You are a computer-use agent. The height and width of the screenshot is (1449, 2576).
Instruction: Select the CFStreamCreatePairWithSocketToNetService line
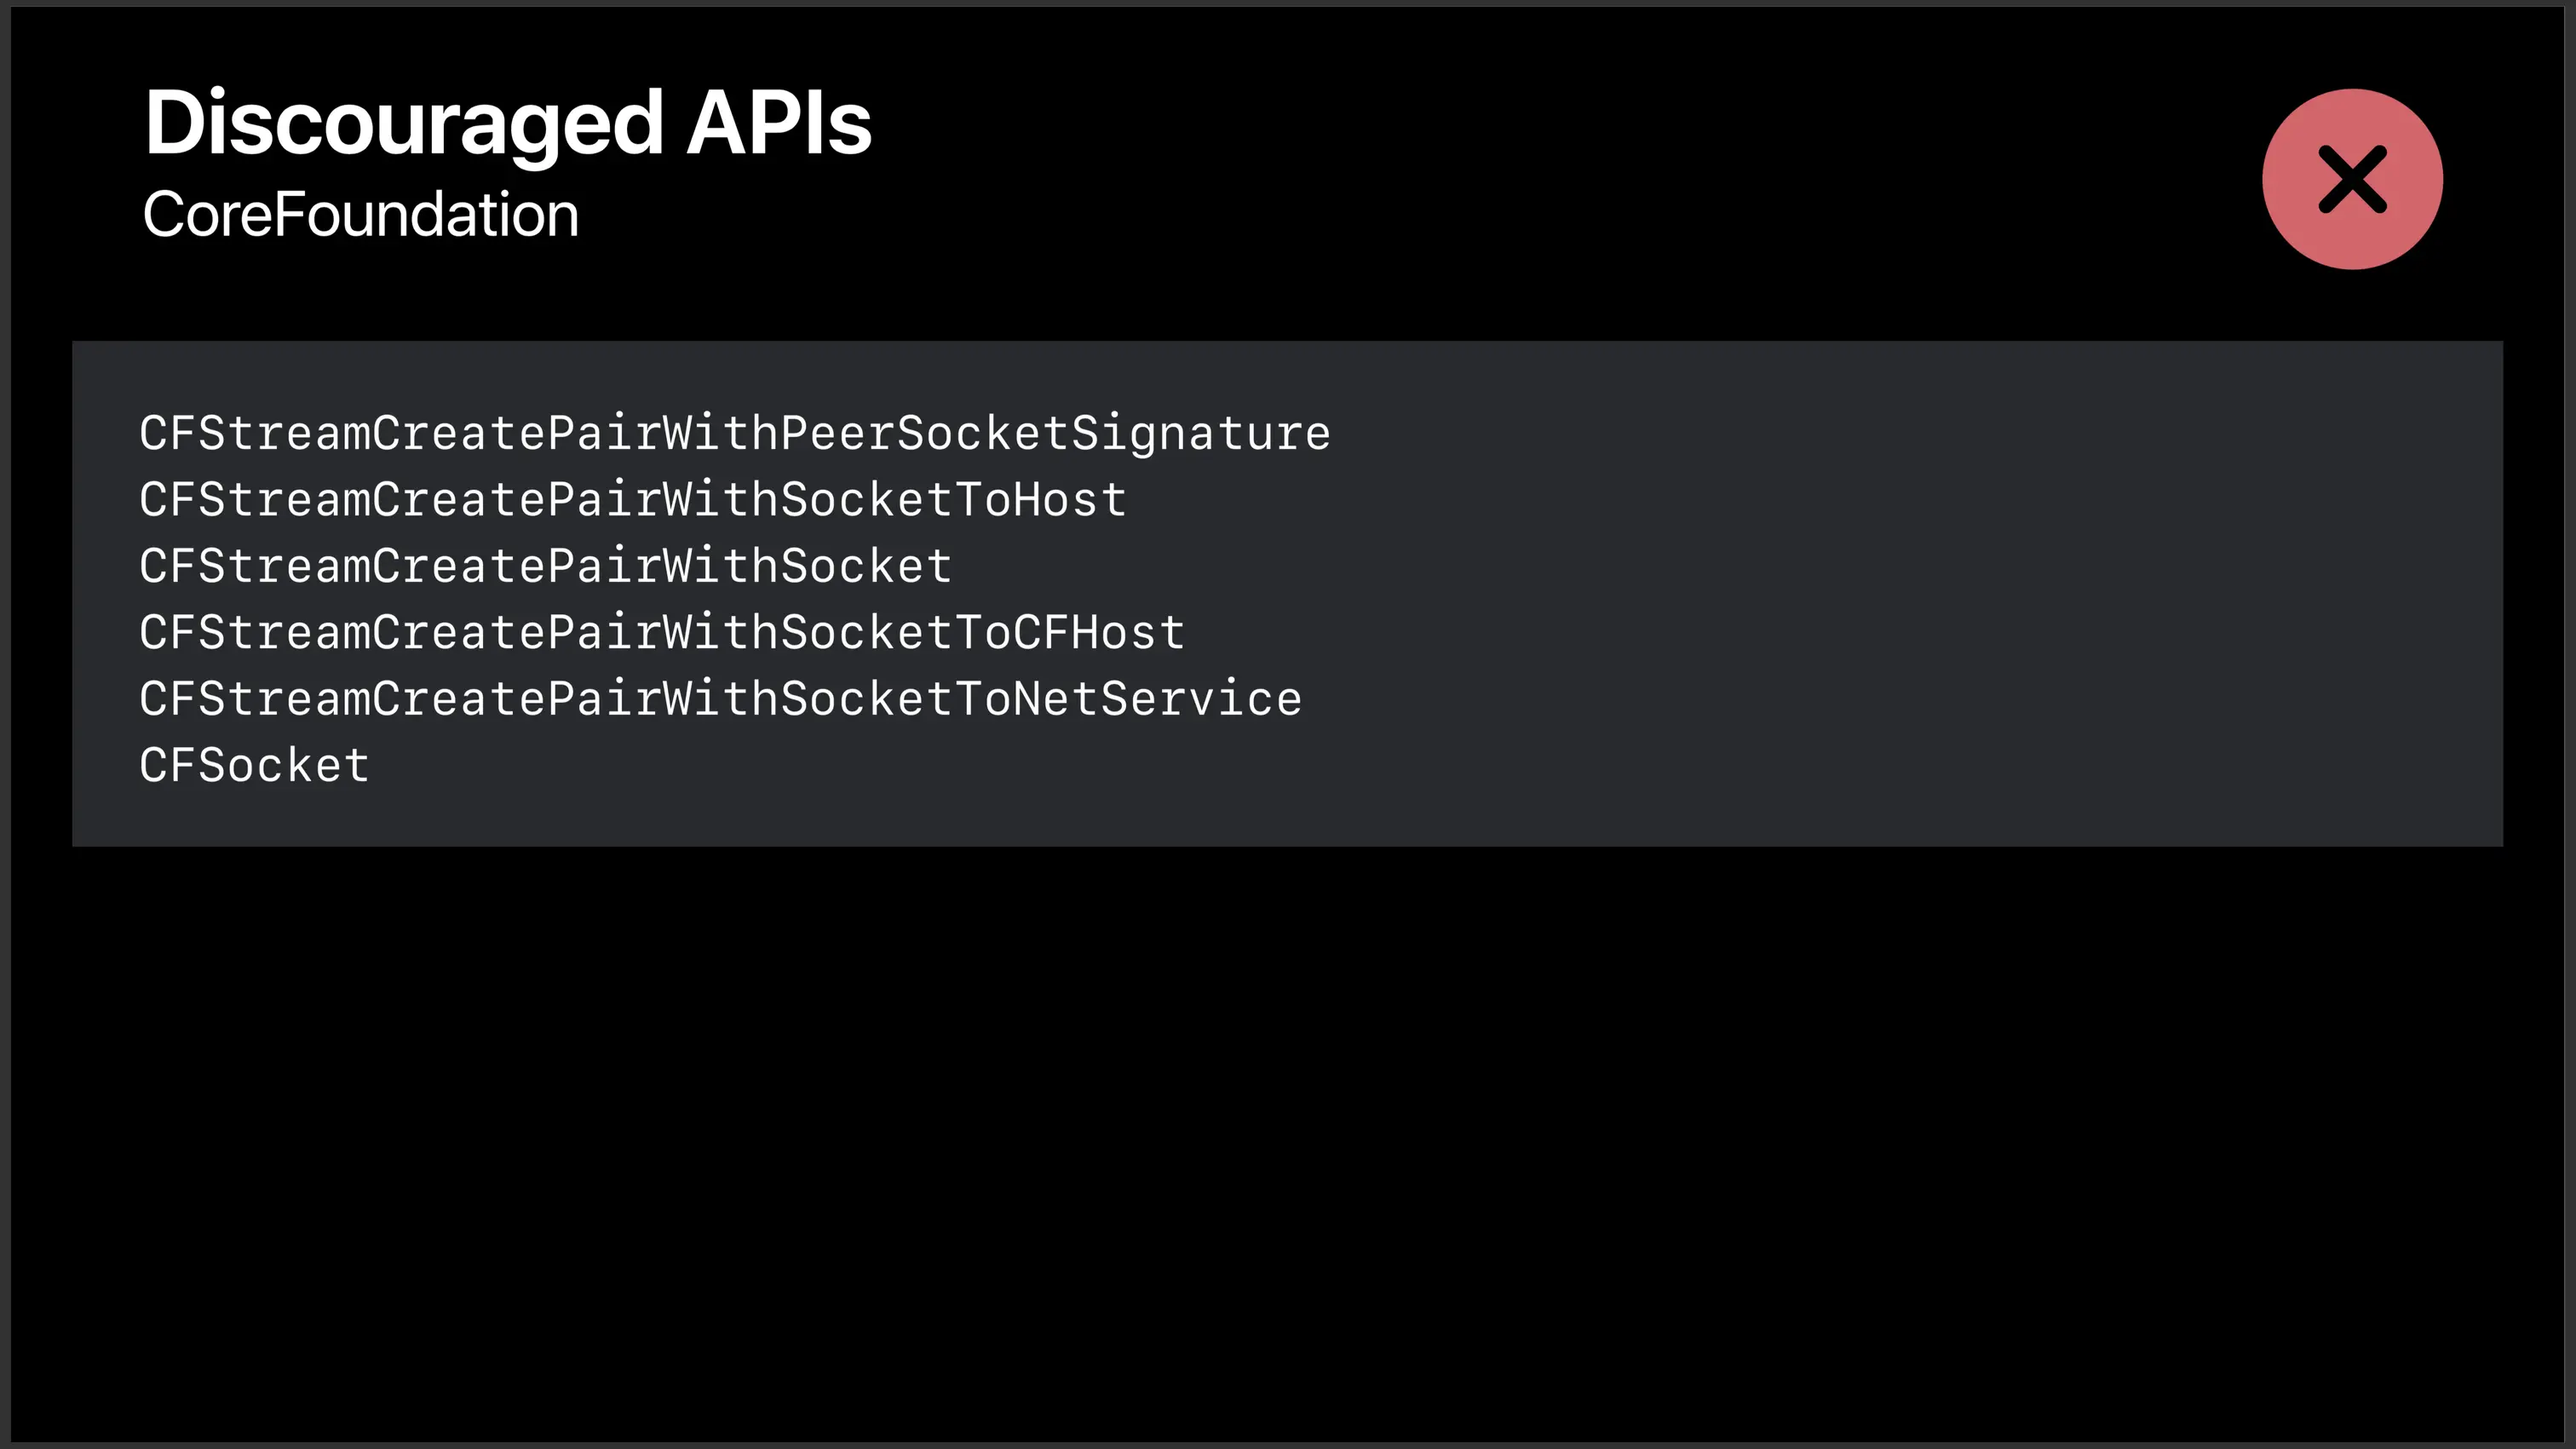(x=720, y=699)
